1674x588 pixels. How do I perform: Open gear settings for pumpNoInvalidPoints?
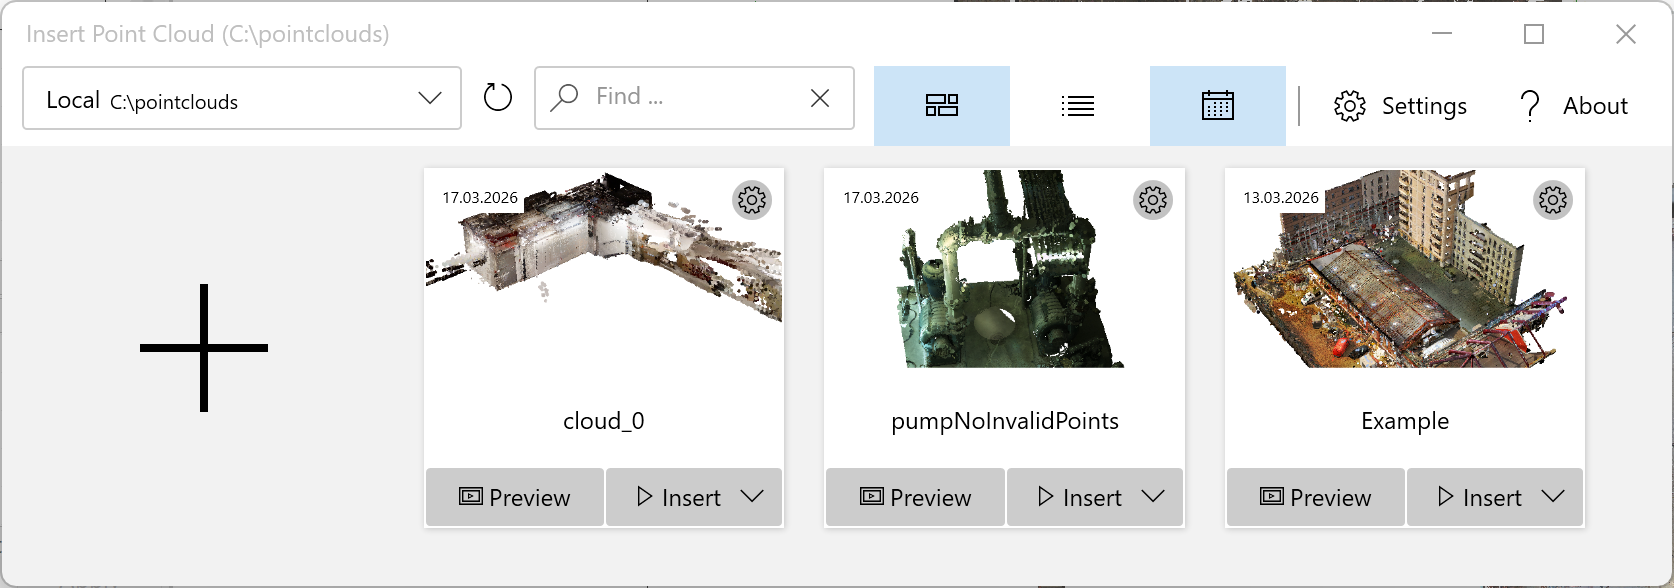[x=1152, y=200]
